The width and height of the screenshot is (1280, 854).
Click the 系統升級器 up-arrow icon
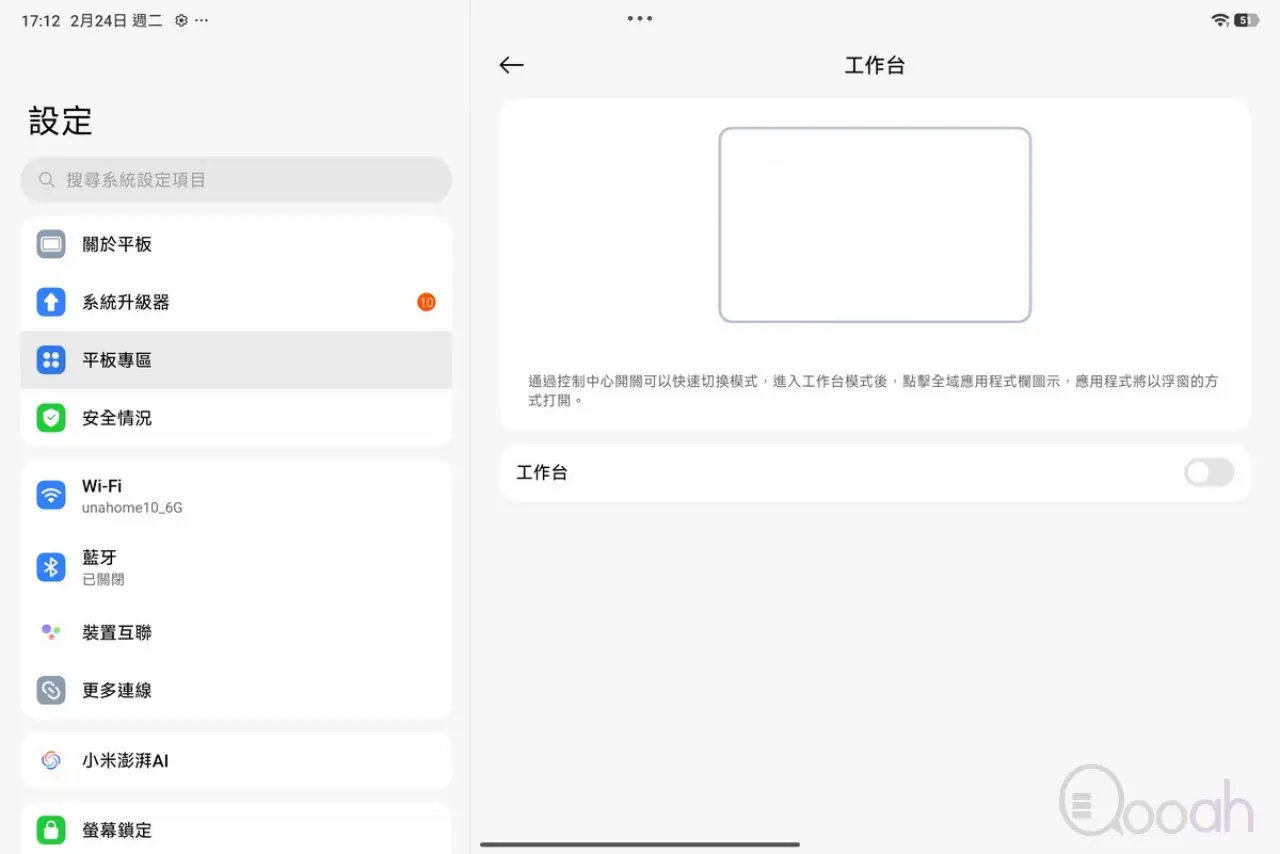tap(51, 302)
